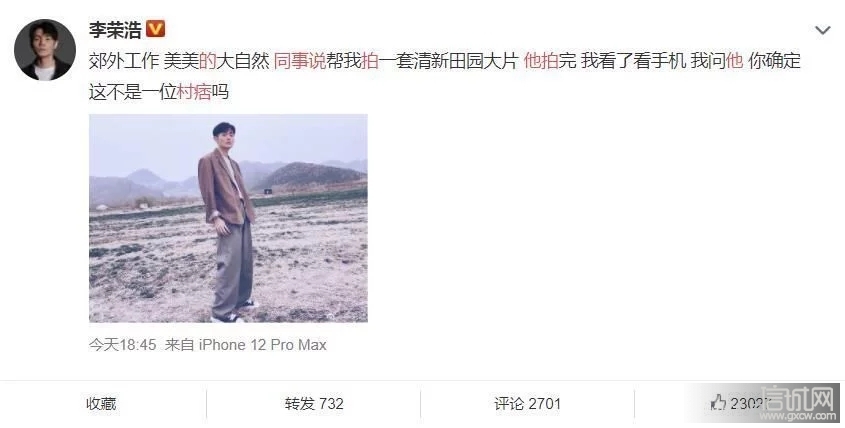
Task: Click the thumbs-up like icon
Action: coord(718,403)
